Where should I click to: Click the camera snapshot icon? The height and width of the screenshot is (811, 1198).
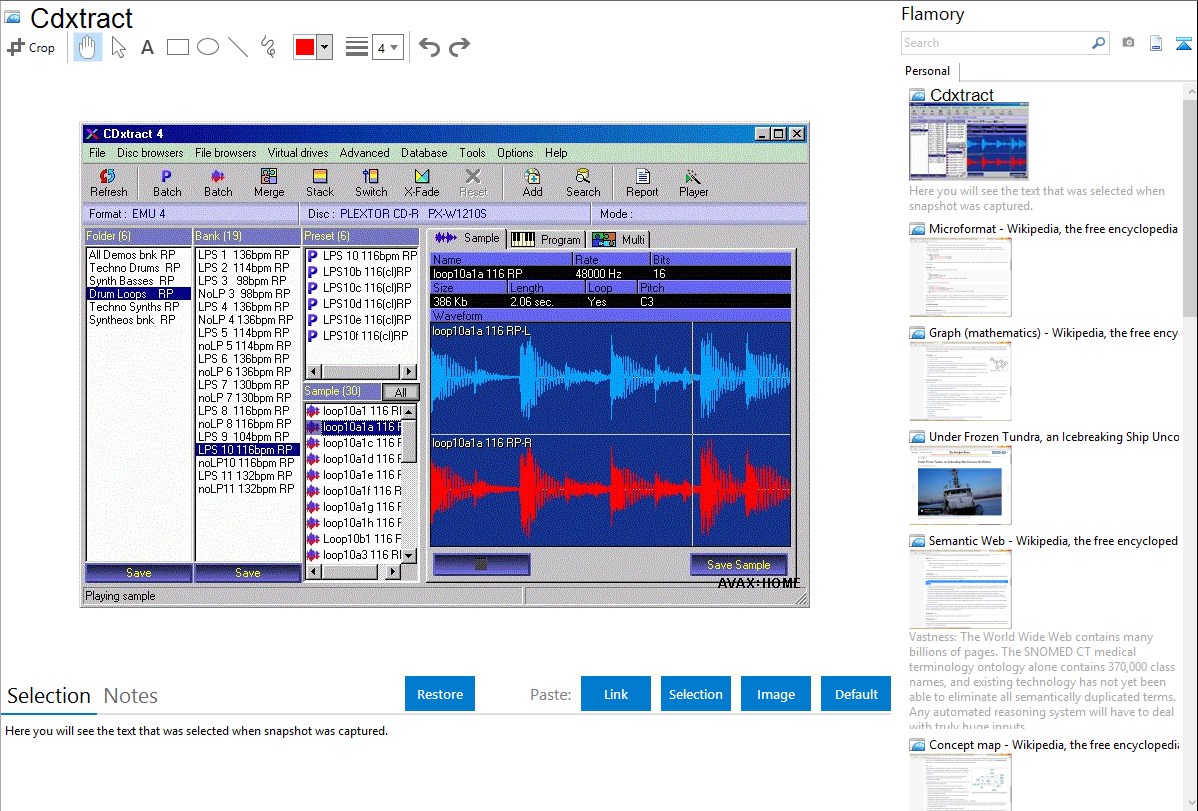point(1128,43)
